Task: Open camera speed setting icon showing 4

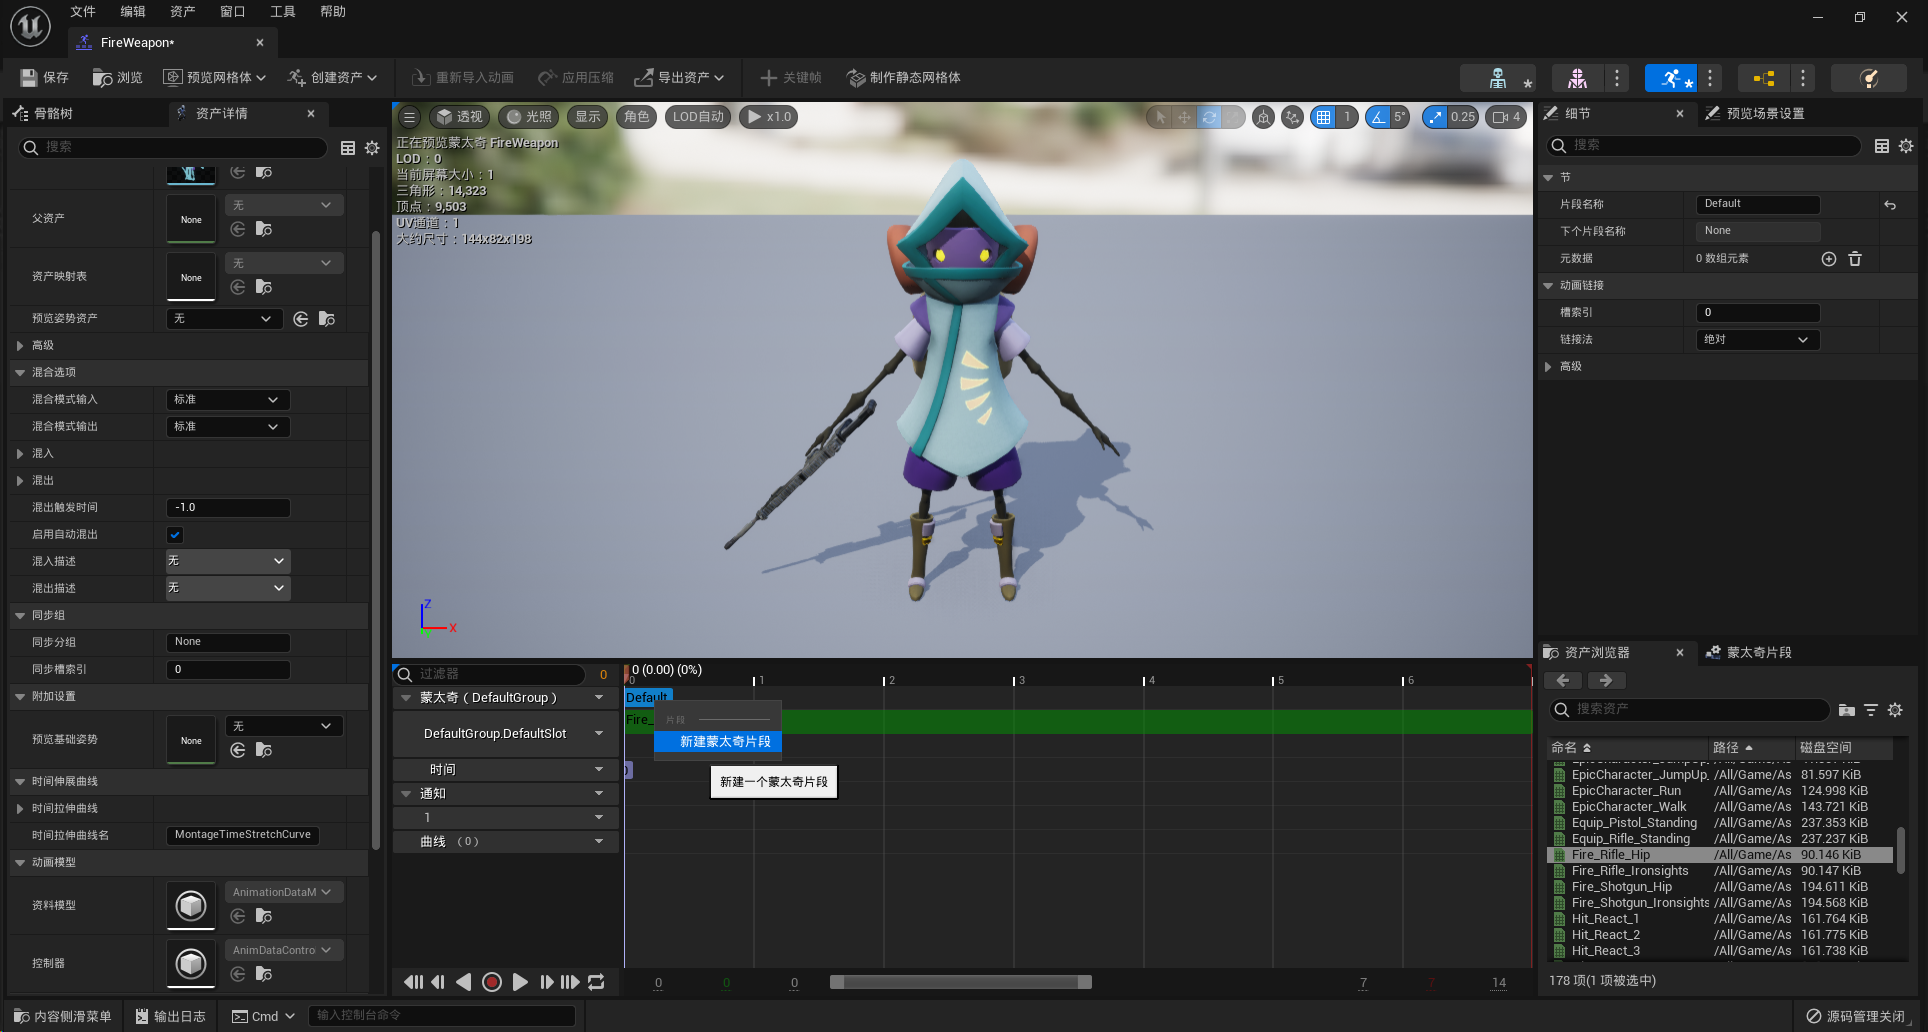Action: (1506, 117)
